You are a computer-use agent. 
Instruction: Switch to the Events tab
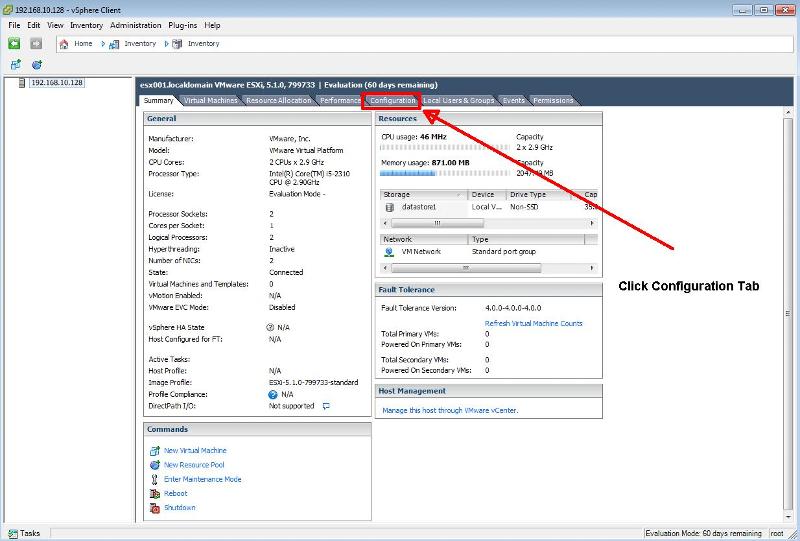click(x=514, y=101)
